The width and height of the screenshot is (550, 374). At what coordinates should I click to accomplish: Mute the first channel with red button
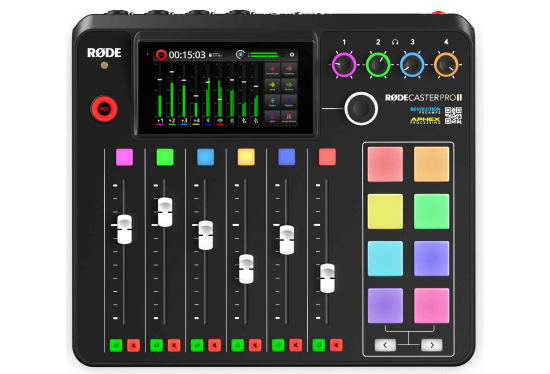coord(133,345)
